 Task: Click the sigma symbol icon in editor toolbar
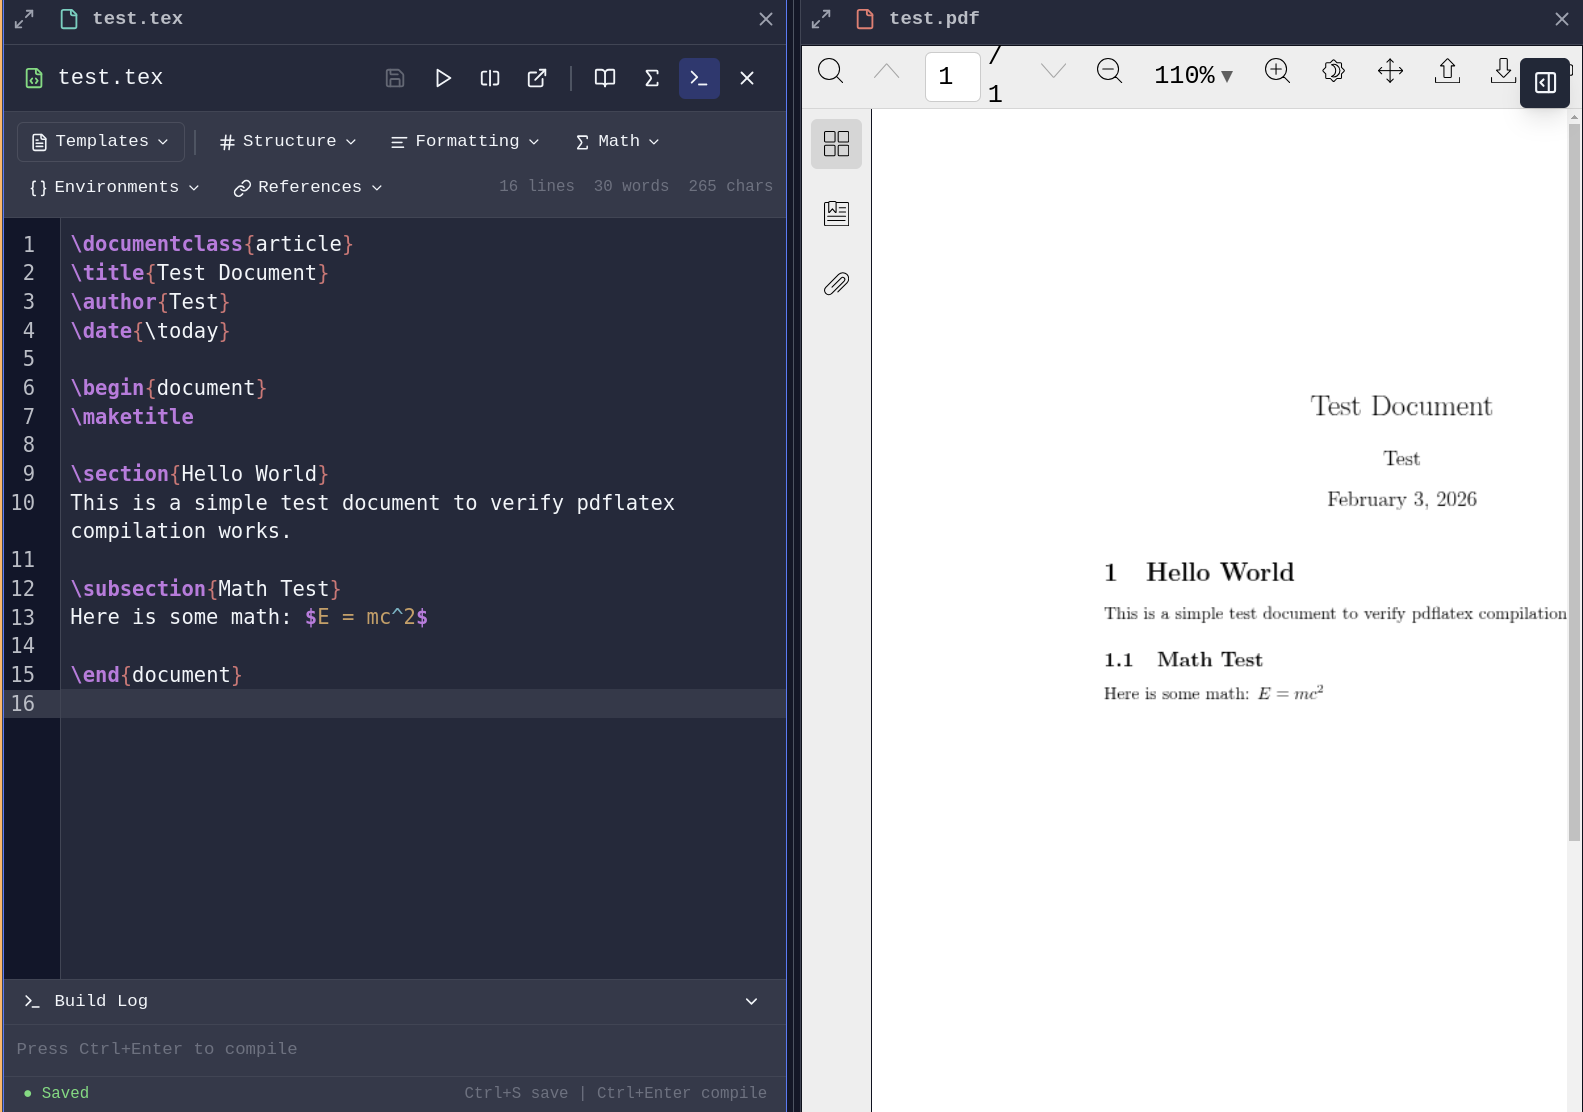pos(652,78)
